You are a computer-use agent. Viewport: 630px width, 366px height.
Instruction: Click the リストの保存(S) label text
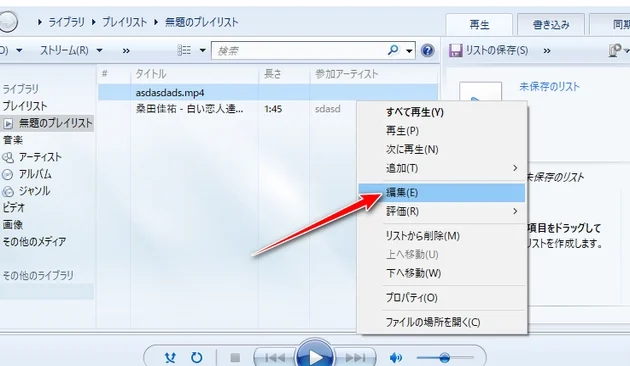point(497,51)
